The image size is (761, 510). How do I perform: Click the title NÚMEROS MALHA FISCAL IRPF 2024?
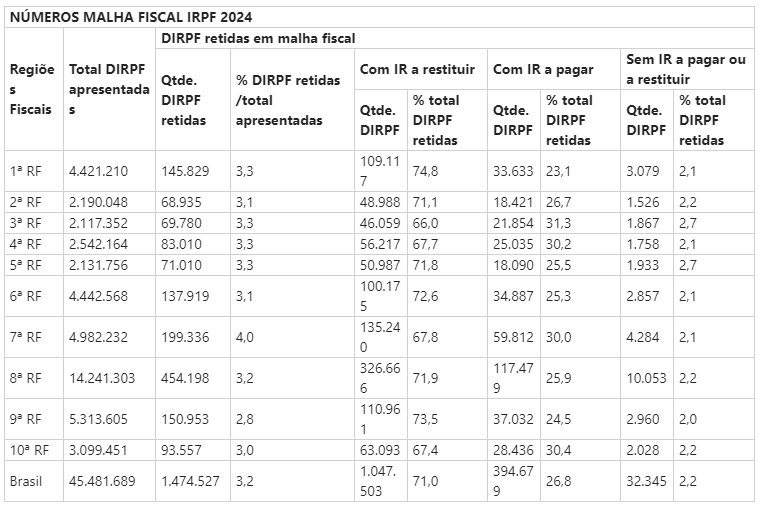[x=131, y=17]
